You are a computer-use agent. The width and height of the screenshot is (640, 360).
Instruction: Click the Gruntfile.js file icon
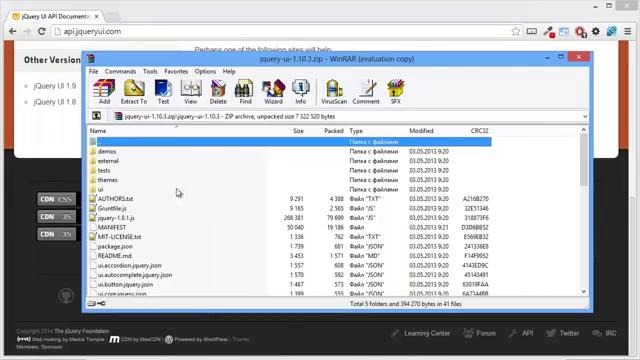(x=93, y=208)
